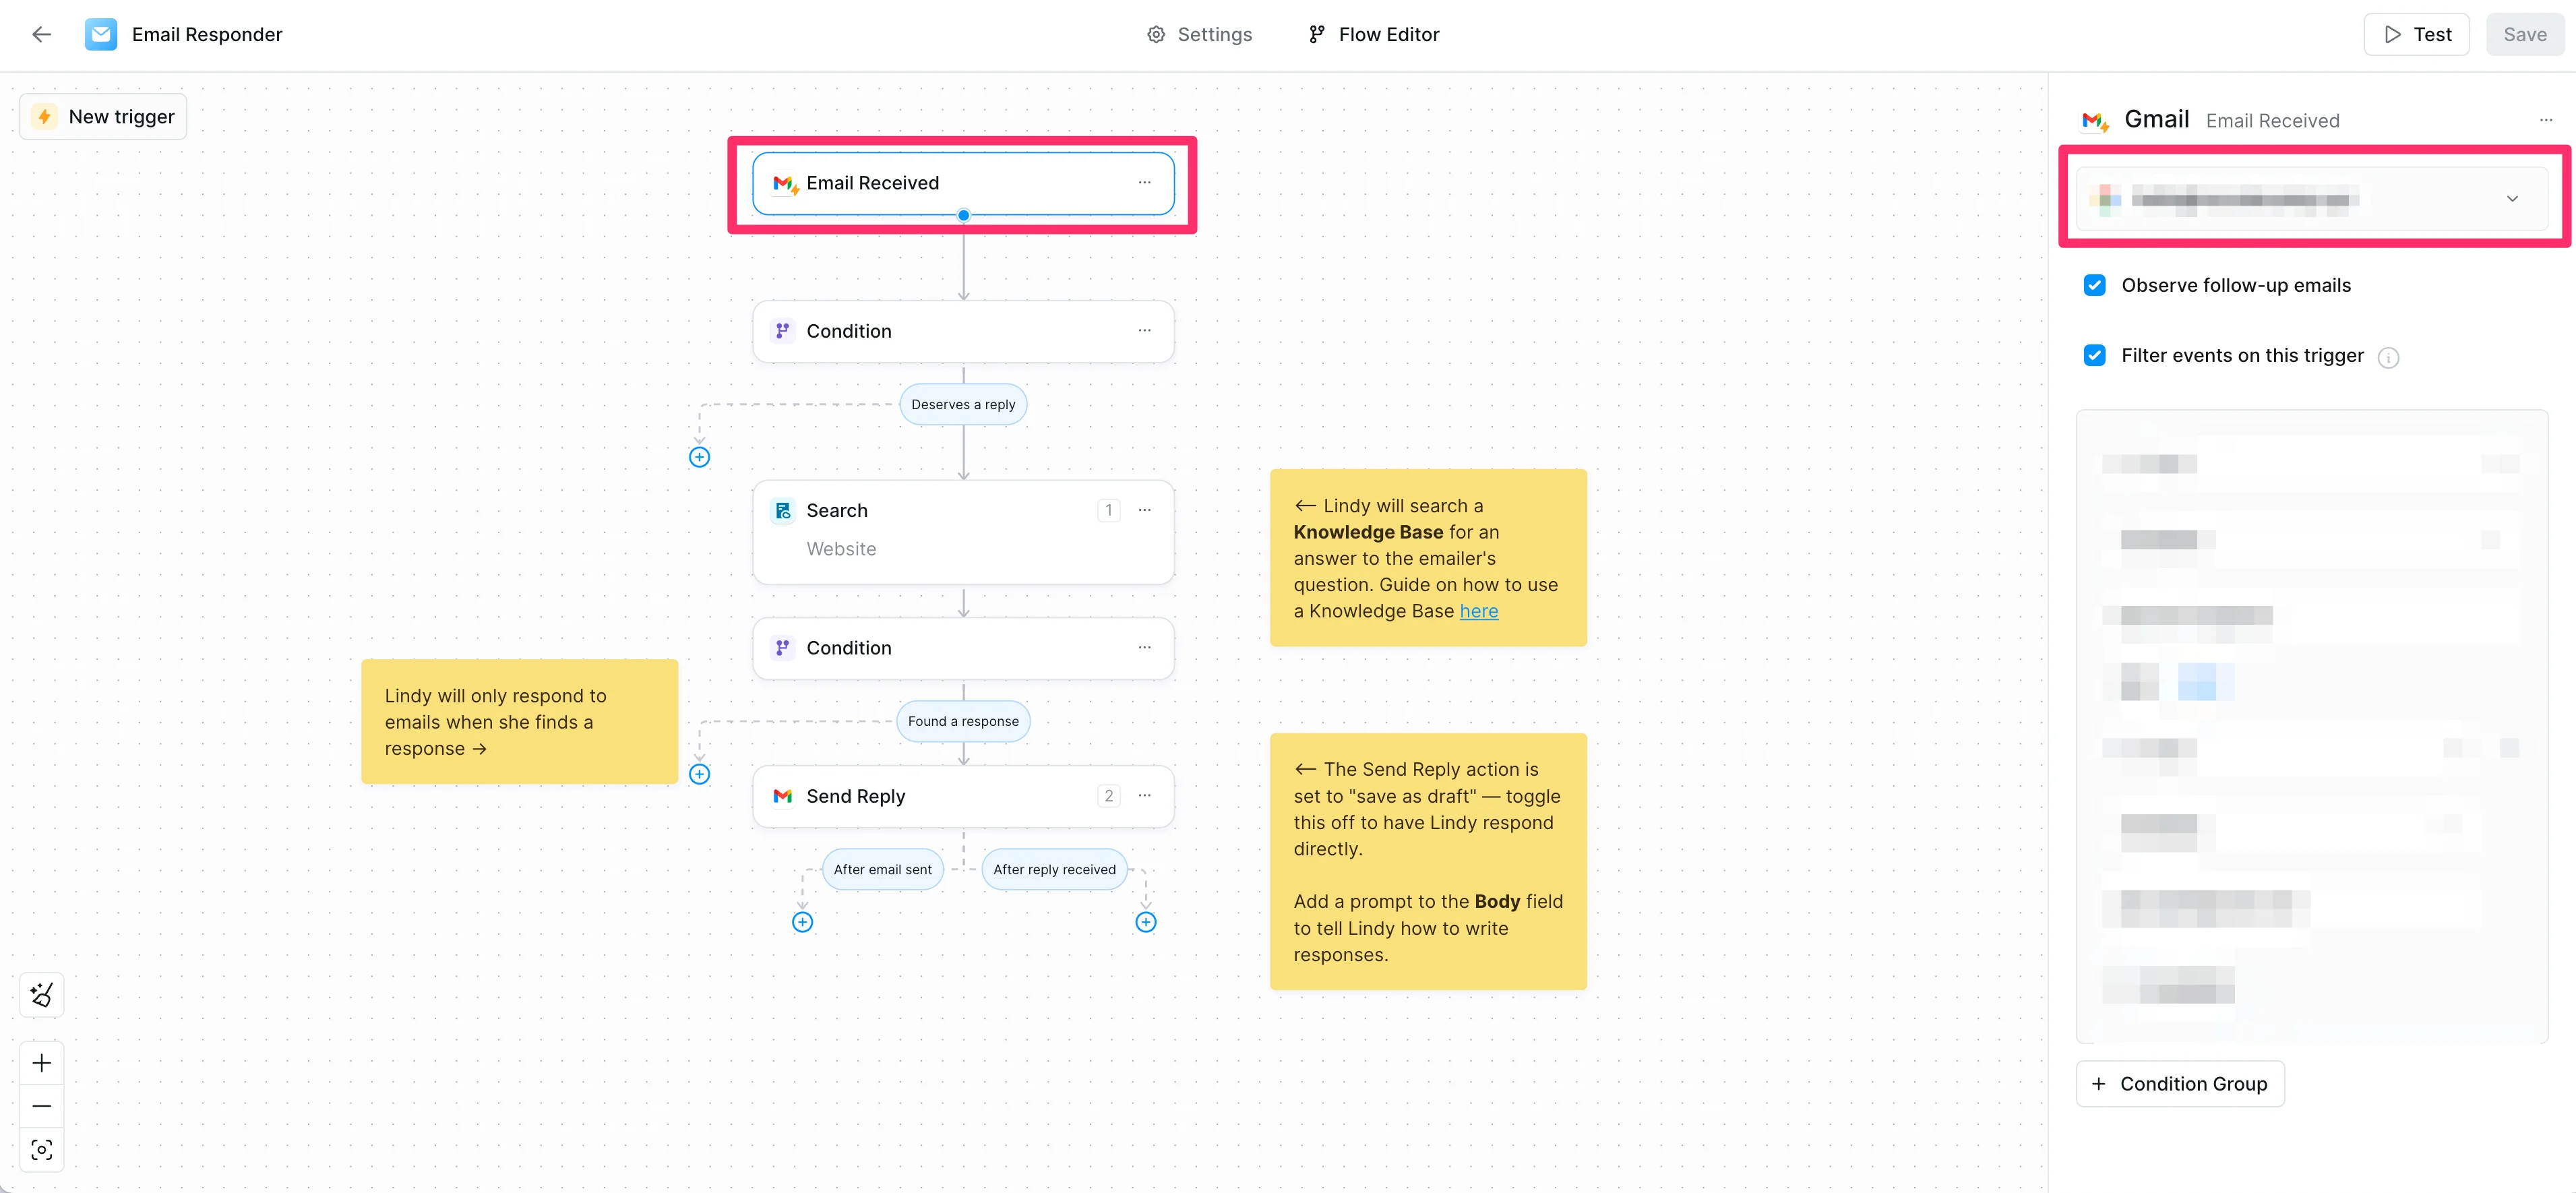Zoom out with the minus icon
Viewport: 2576px width, 1193px height.
(x=41, y=1105)
